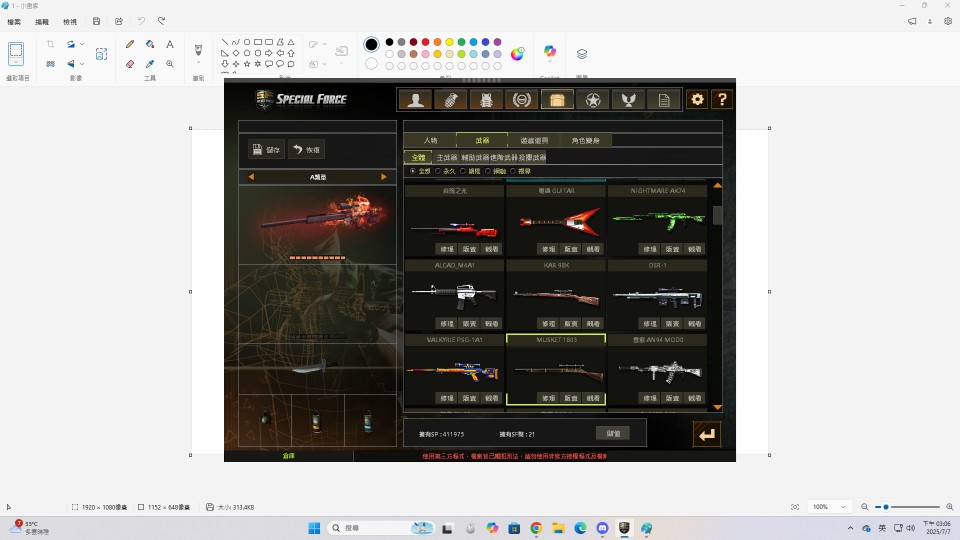Screen dimensions: 960x540
Task: Click the taskbar search box
Action: 381,528
